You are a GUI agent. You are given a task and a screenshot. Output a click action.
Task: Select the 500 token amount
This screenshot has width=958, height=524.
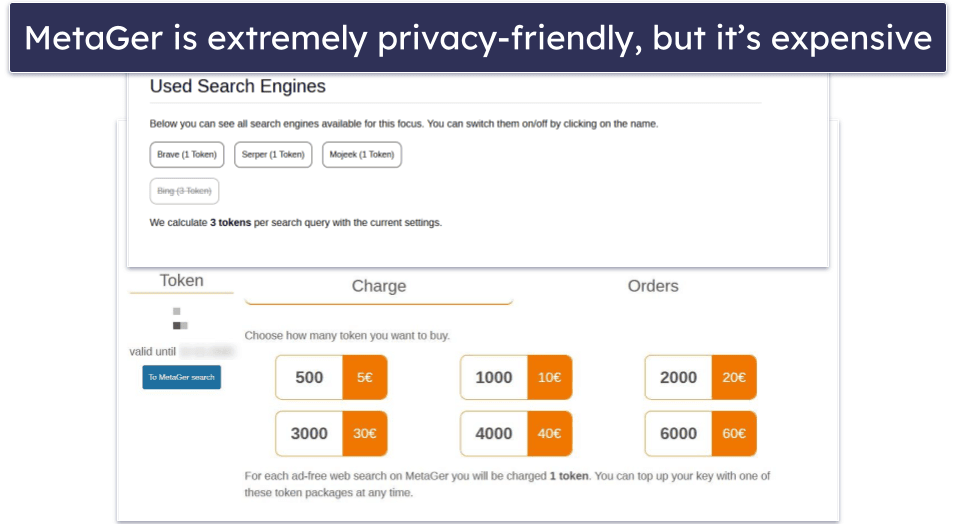tap(310, 378)
